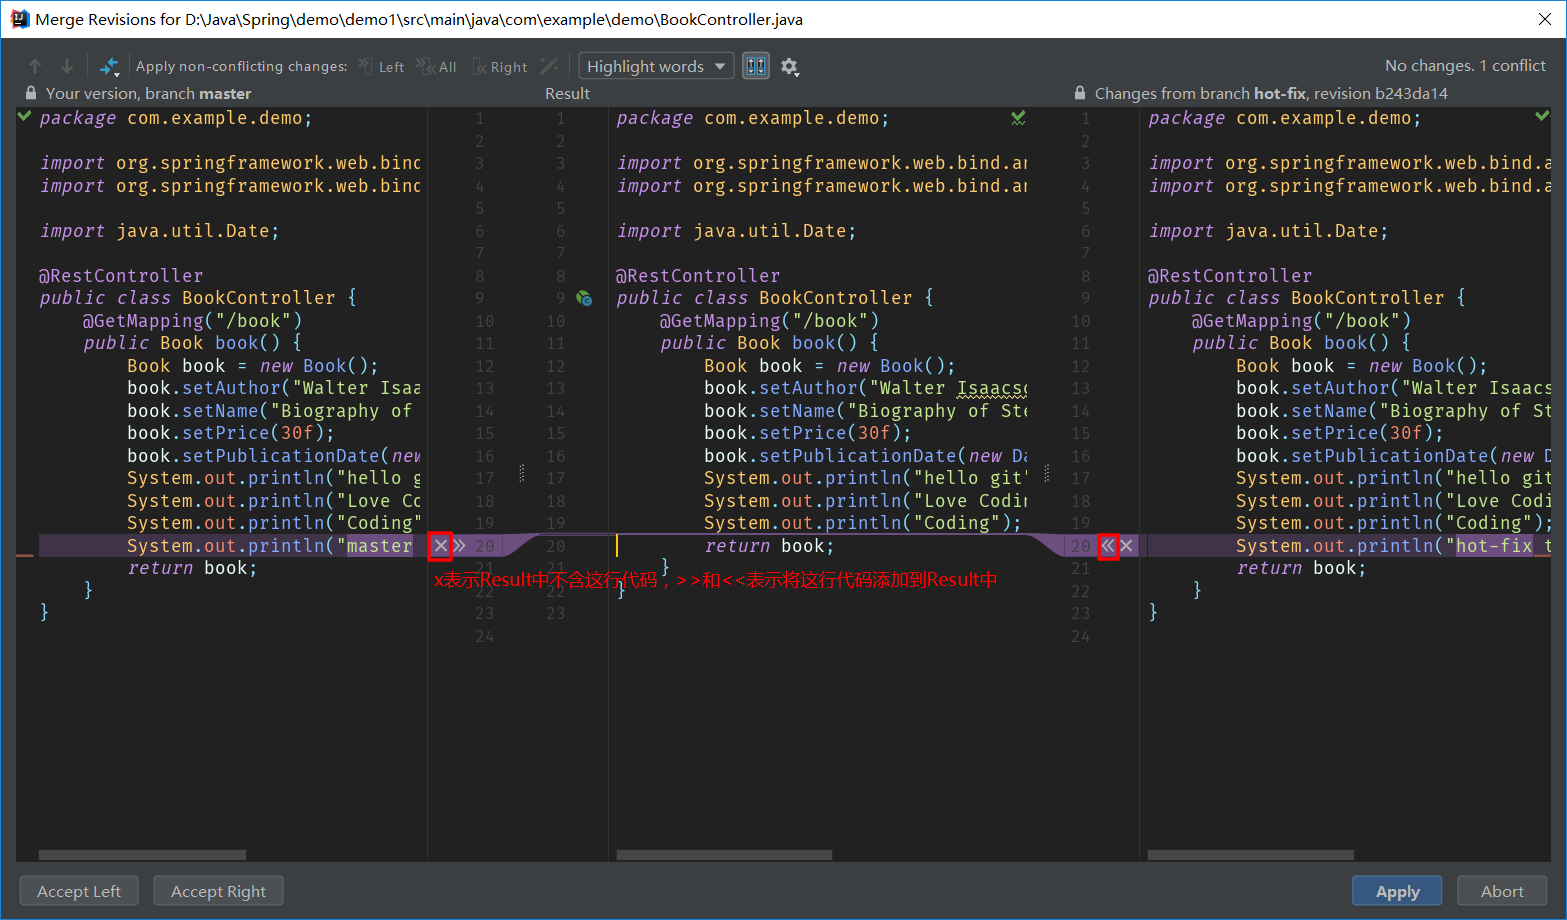Click green checkmark in right pane corner
The image size is (1567, 920).
[x=1542, y=117]
